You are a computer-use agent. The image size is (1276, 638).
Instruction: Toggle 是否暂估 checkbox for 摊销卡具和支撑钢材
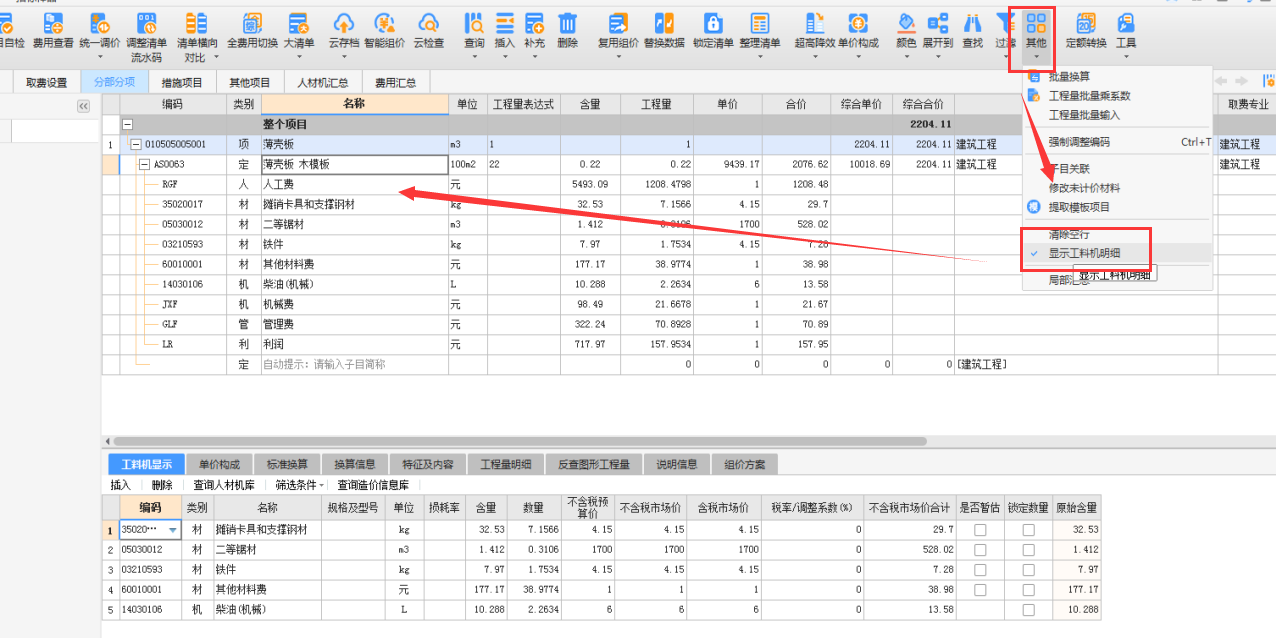[980, 530]
